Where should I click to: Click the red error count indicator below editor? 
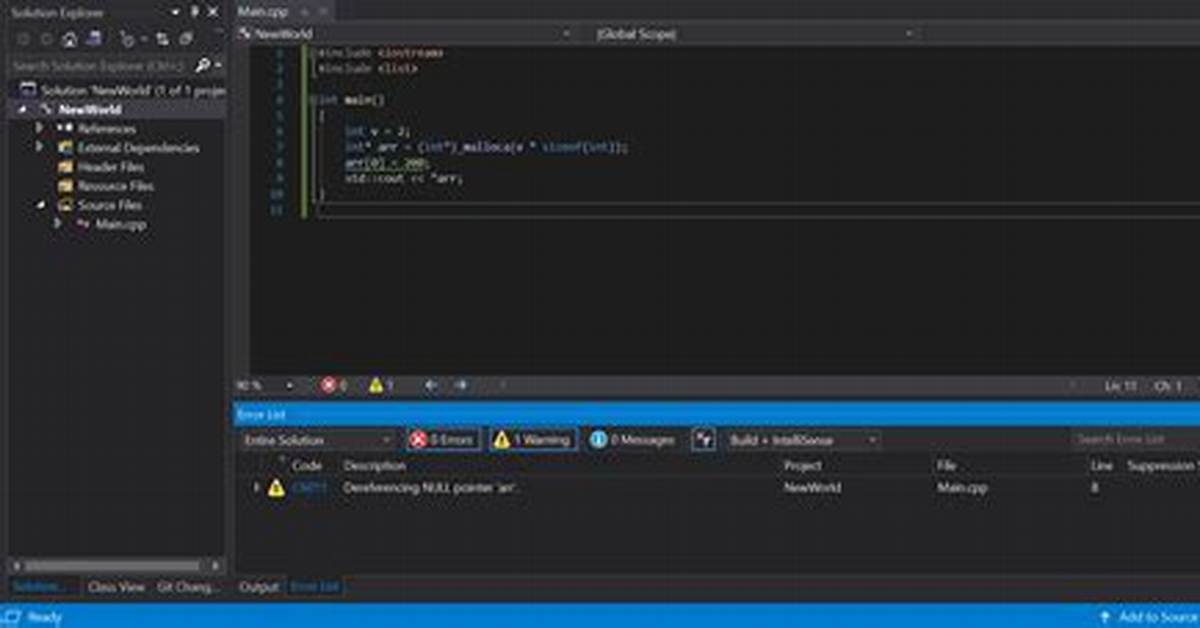pos(334,385)
